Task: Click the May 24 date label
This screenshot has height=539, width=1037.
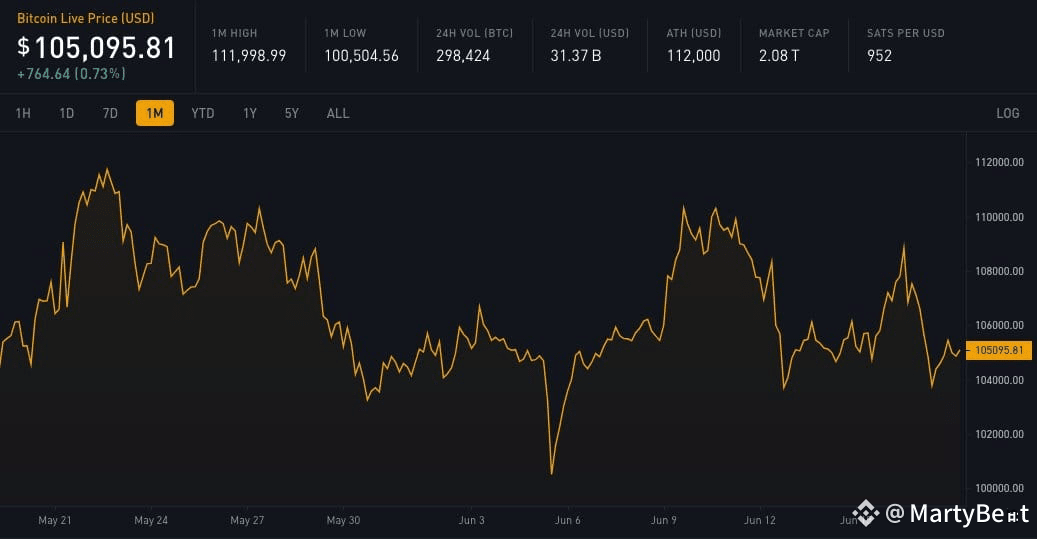Action: coord(151,520)
